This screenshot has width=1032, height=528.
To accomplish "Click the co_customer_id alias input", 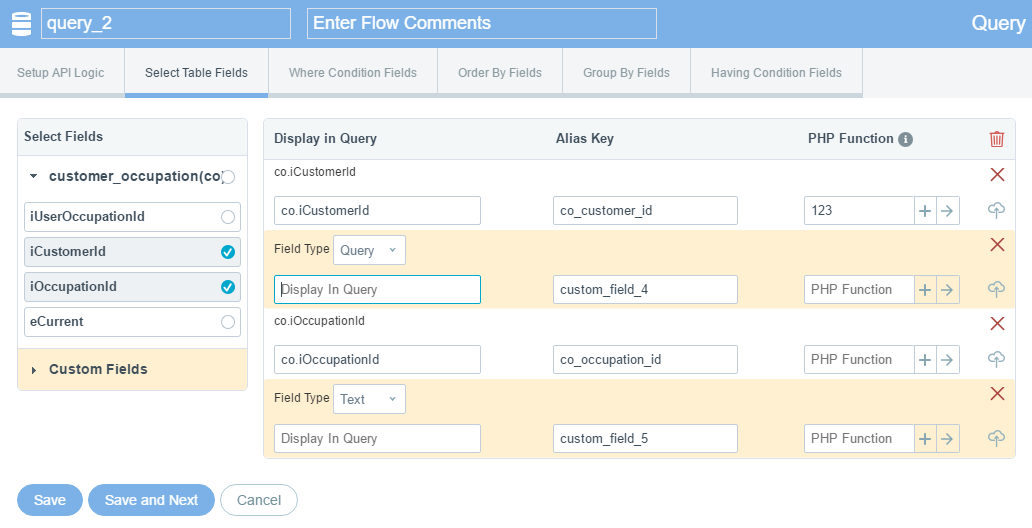I will point(645,211).
